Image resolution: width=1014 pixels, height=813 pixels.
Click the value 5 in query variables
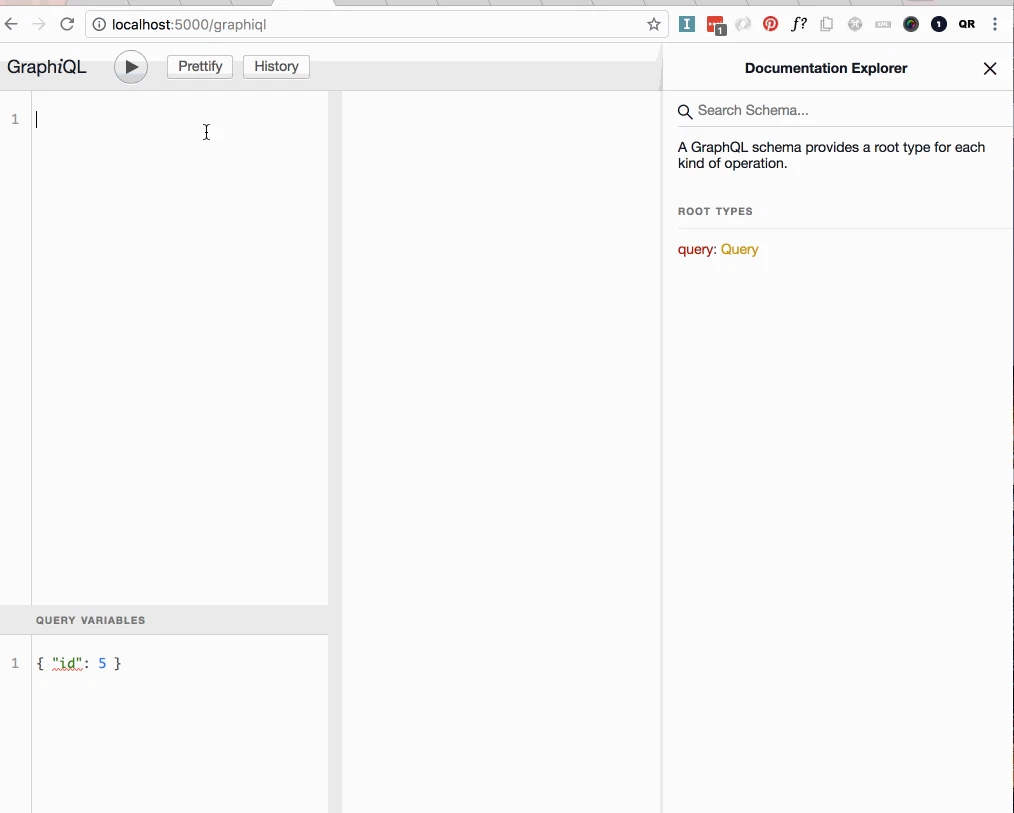click(102, 664)
